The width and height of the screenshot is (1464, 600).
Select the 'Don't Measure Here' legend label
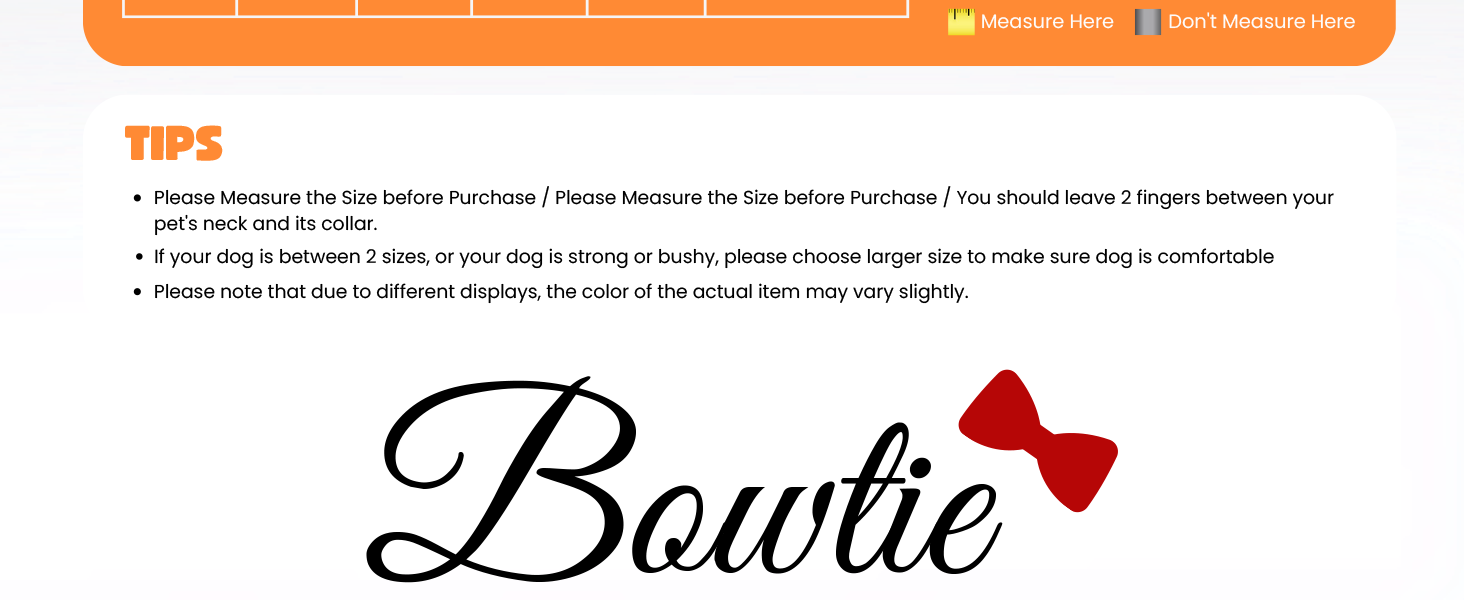coord(1261,22)
